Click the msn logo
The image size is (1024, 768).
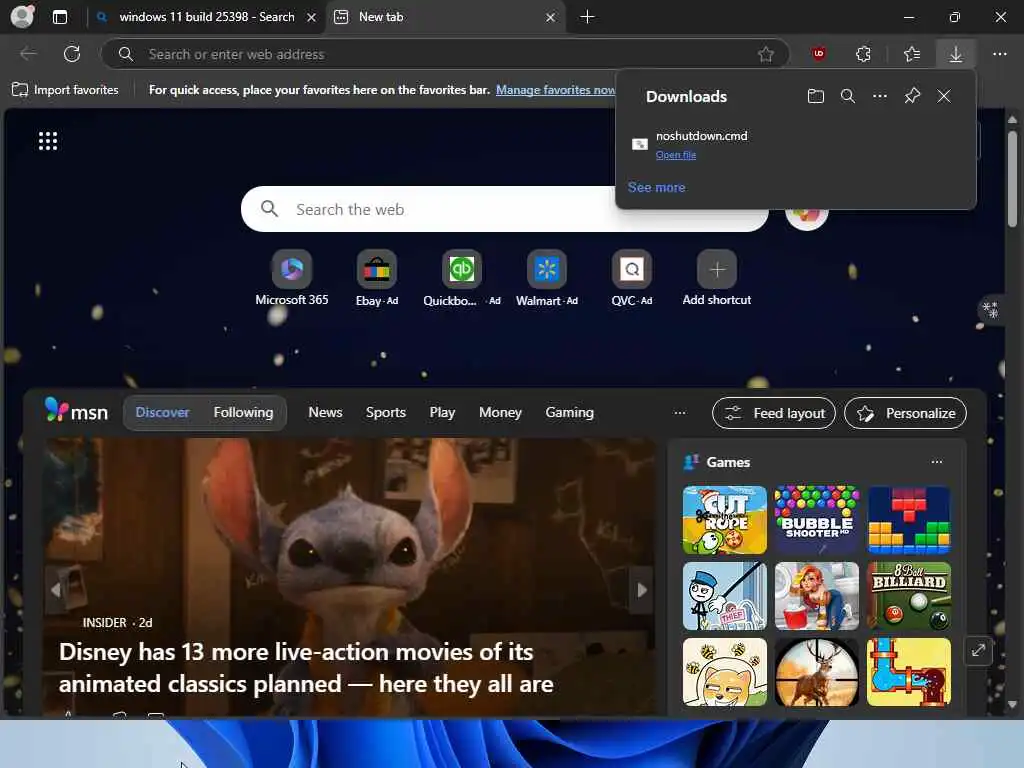(x=76, y=411)
